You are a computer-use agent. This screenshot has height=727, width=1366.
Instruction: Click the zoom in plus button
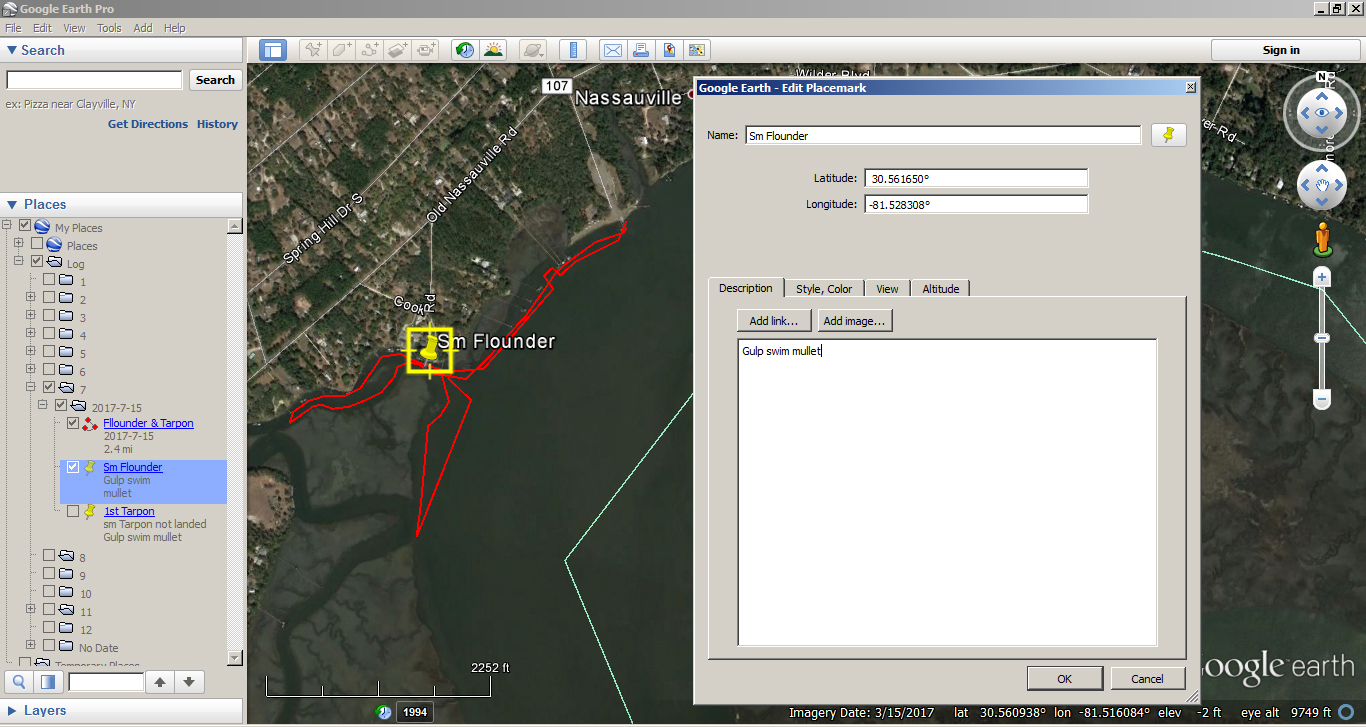pos(1322,277)
